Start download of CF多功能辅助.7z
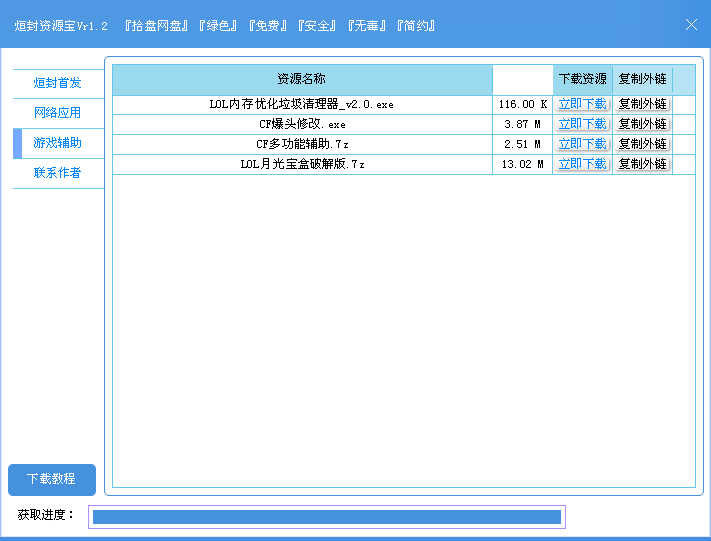The image size is (711, 541). (582, 144)
